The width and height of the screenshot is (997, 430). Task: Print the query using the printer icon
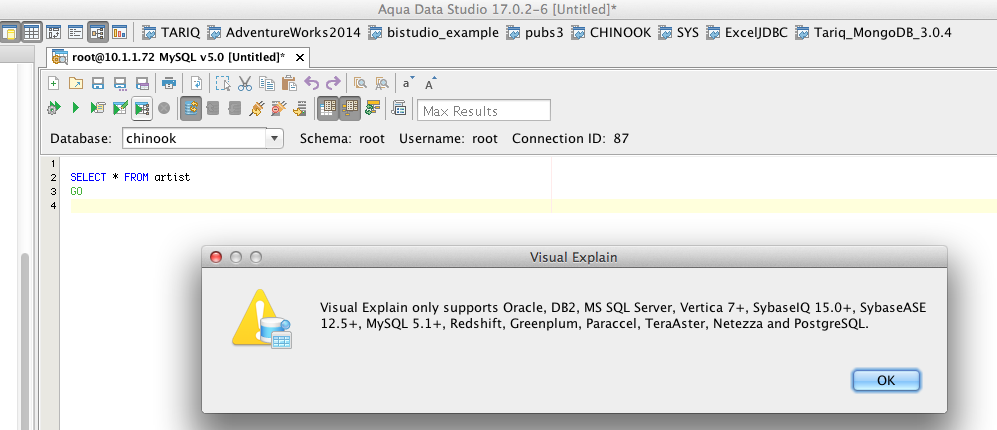tap(168, 83)
